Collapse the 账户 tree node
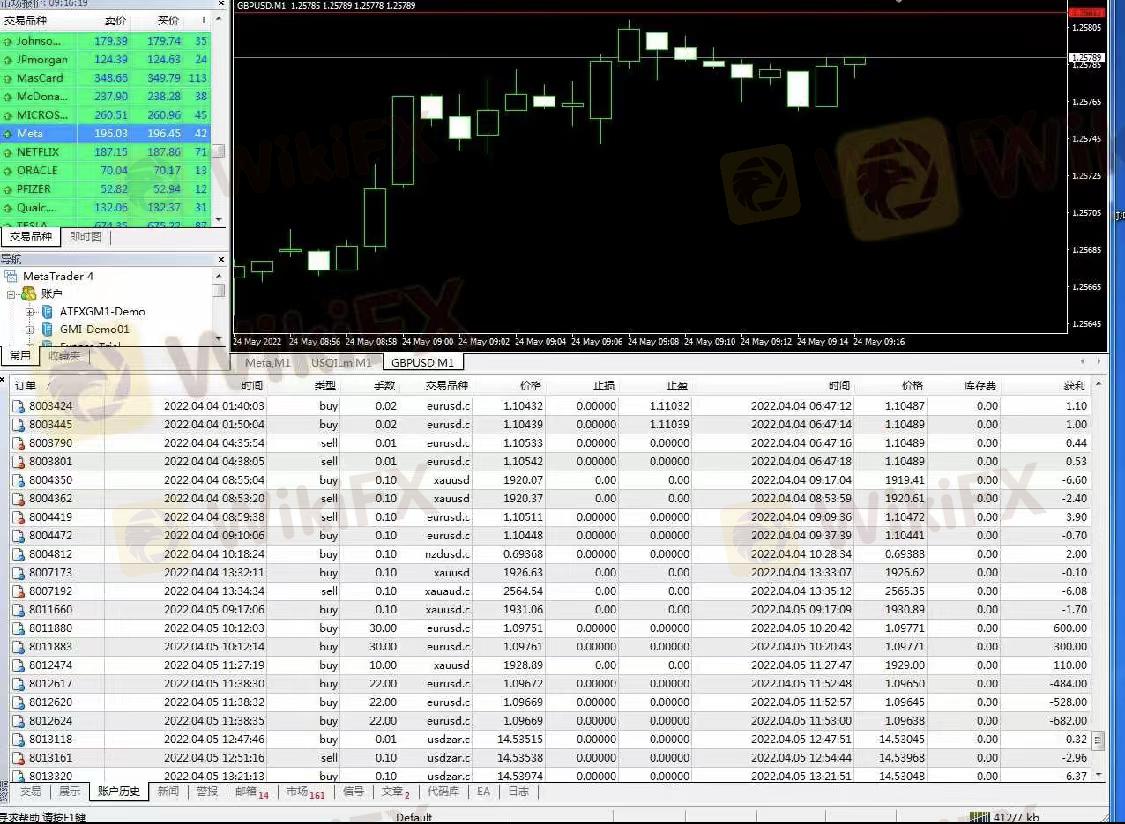Screen dimensions: 1125x824 [x=11, y=294]
